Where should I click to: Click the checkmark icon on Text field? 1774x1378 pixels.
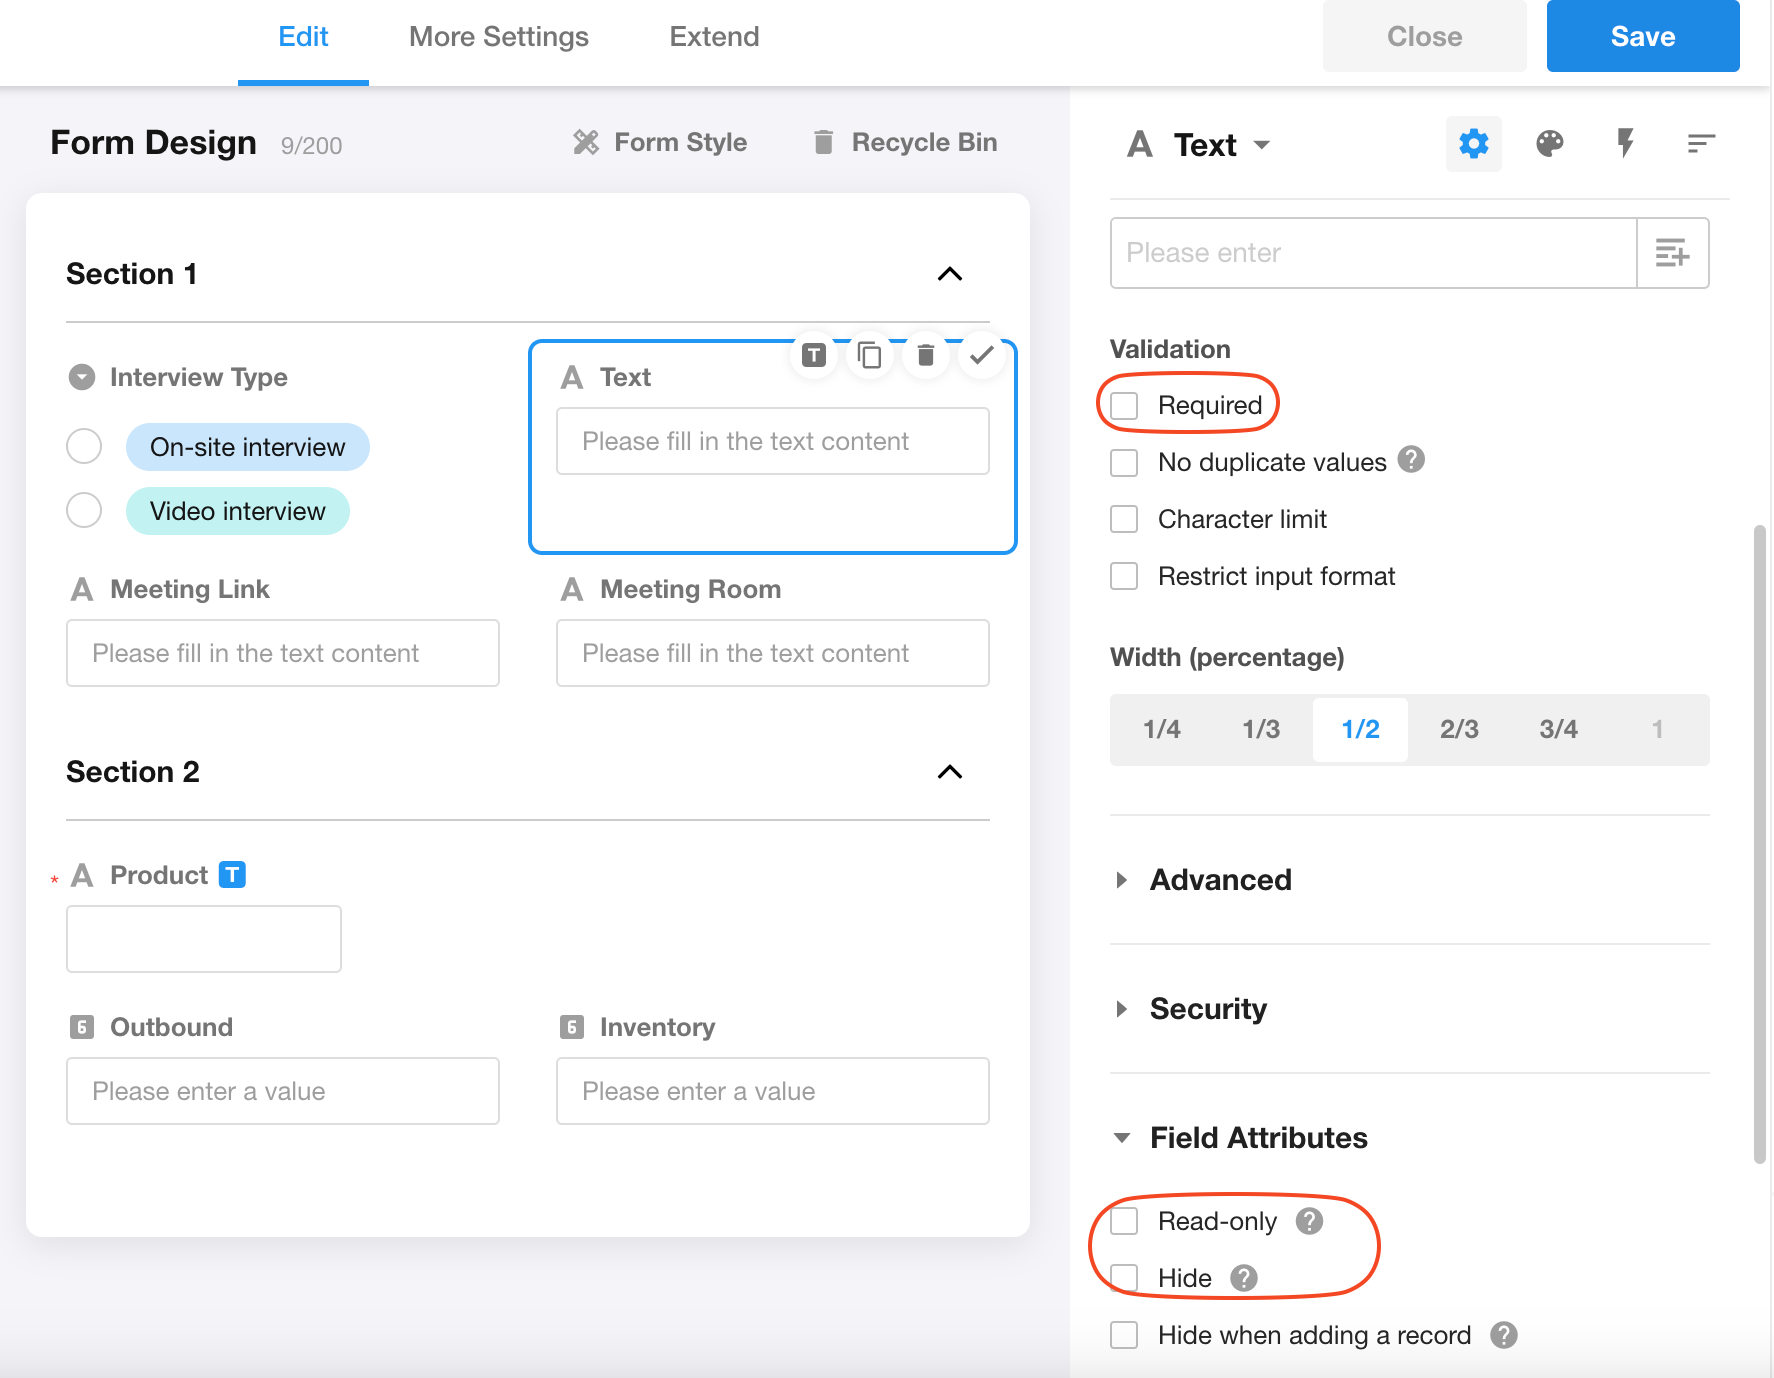(981, 355)
